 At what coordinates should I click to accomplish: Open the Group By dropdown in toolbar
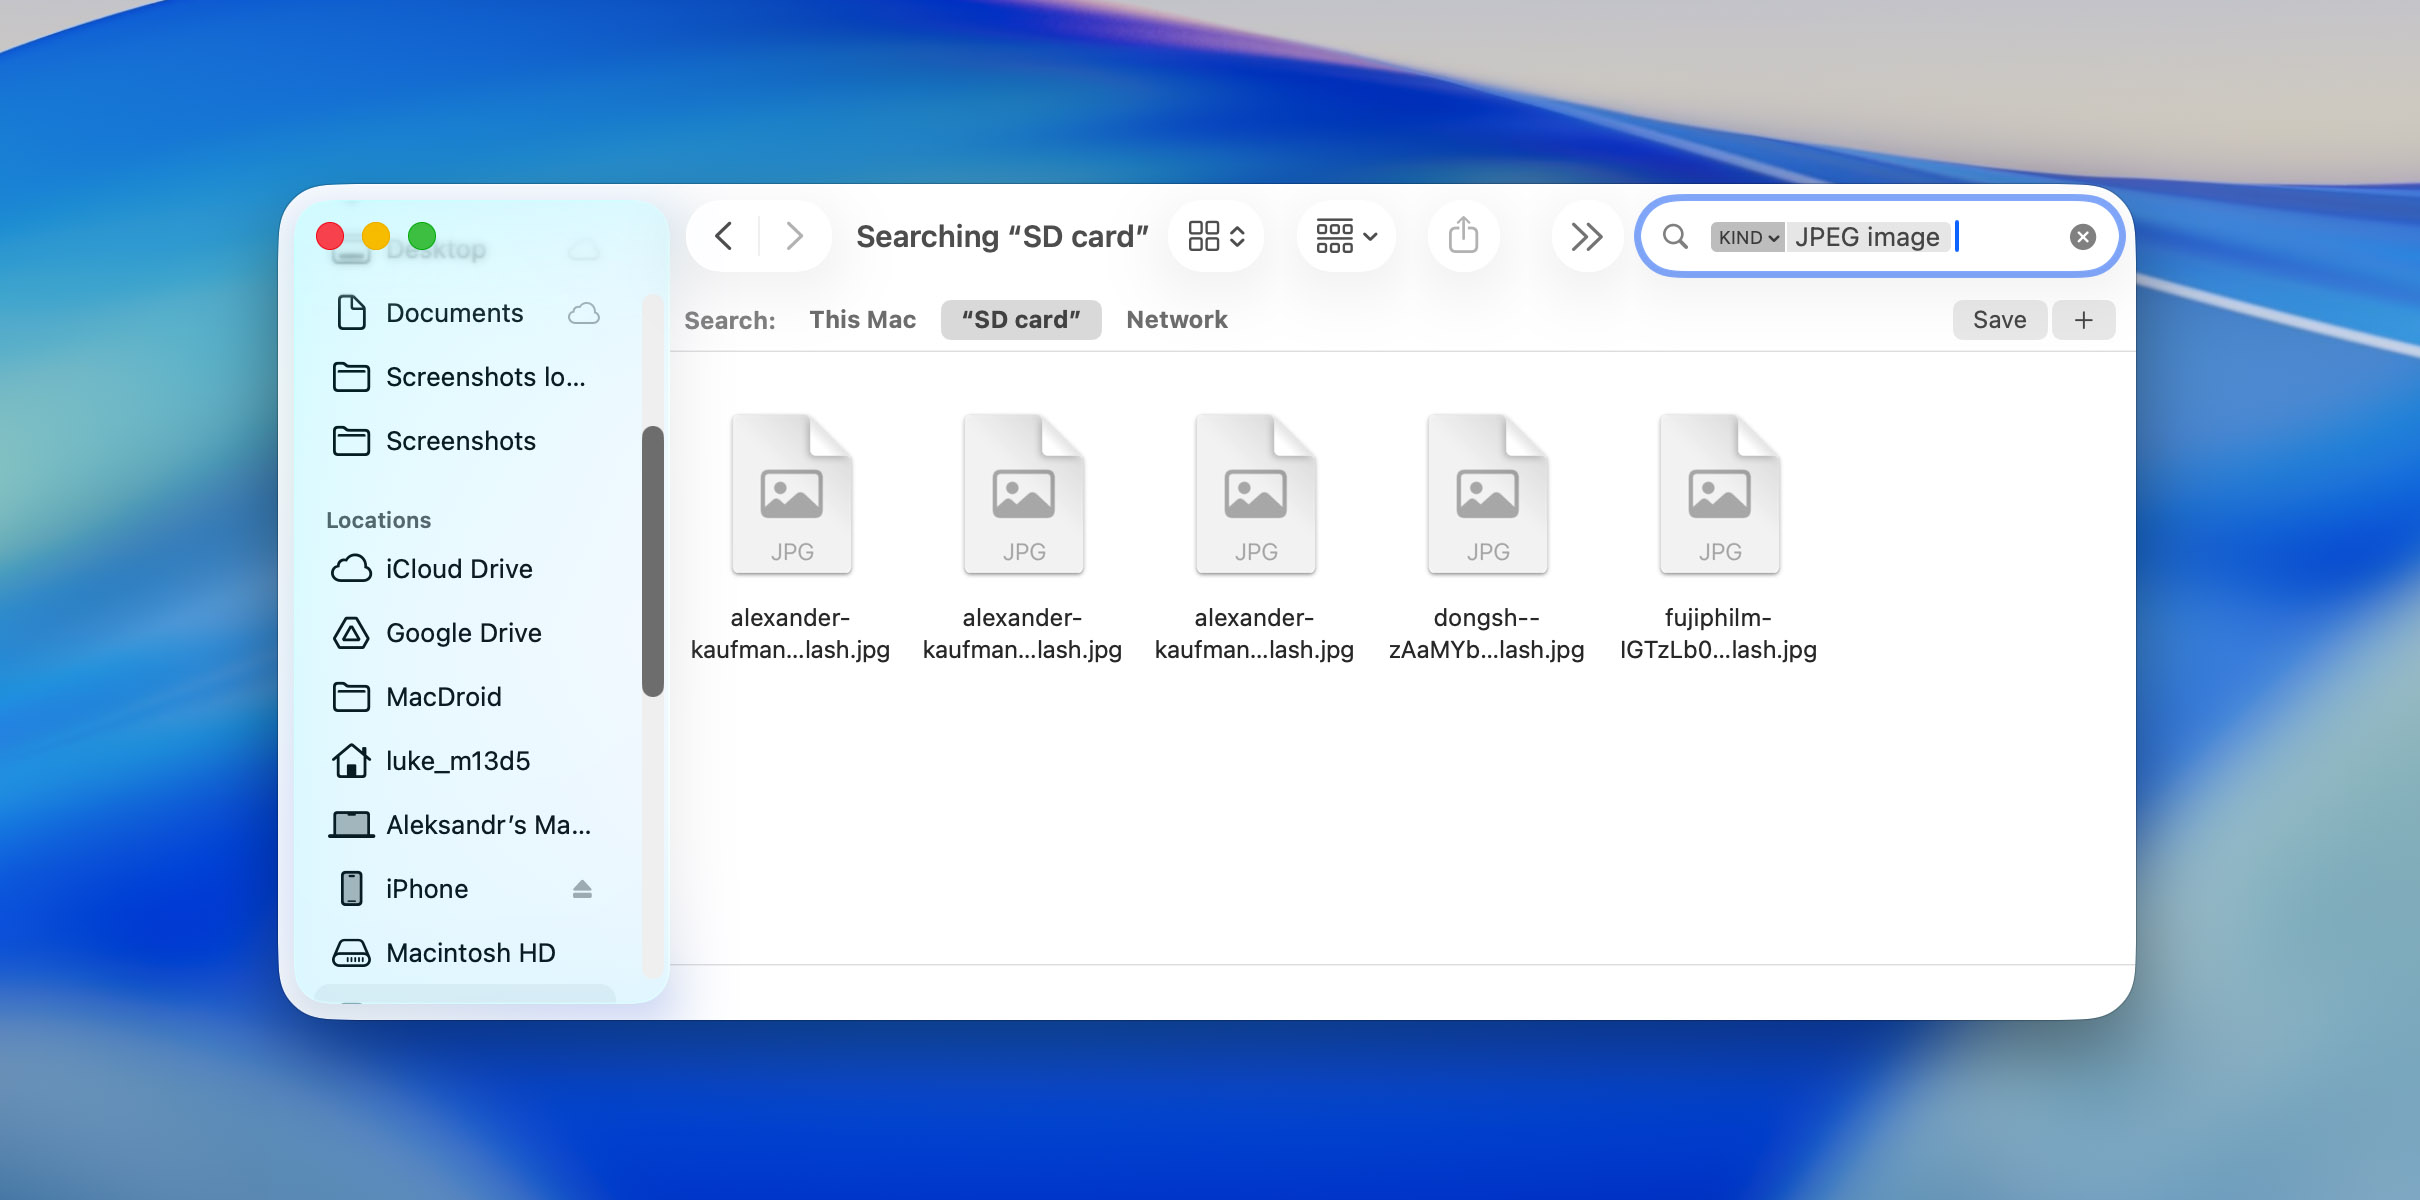1346,237
